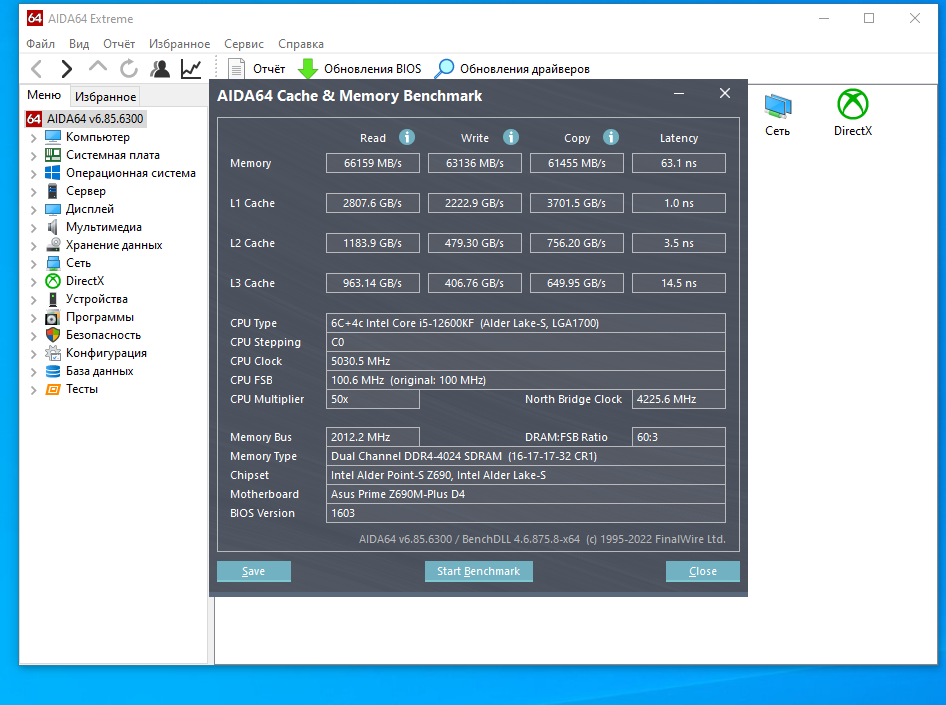Click the Memory Read 66159 MB/s value
Viewport: 946px width, 705px height.
pyautogui.click(x=373, y=163)
